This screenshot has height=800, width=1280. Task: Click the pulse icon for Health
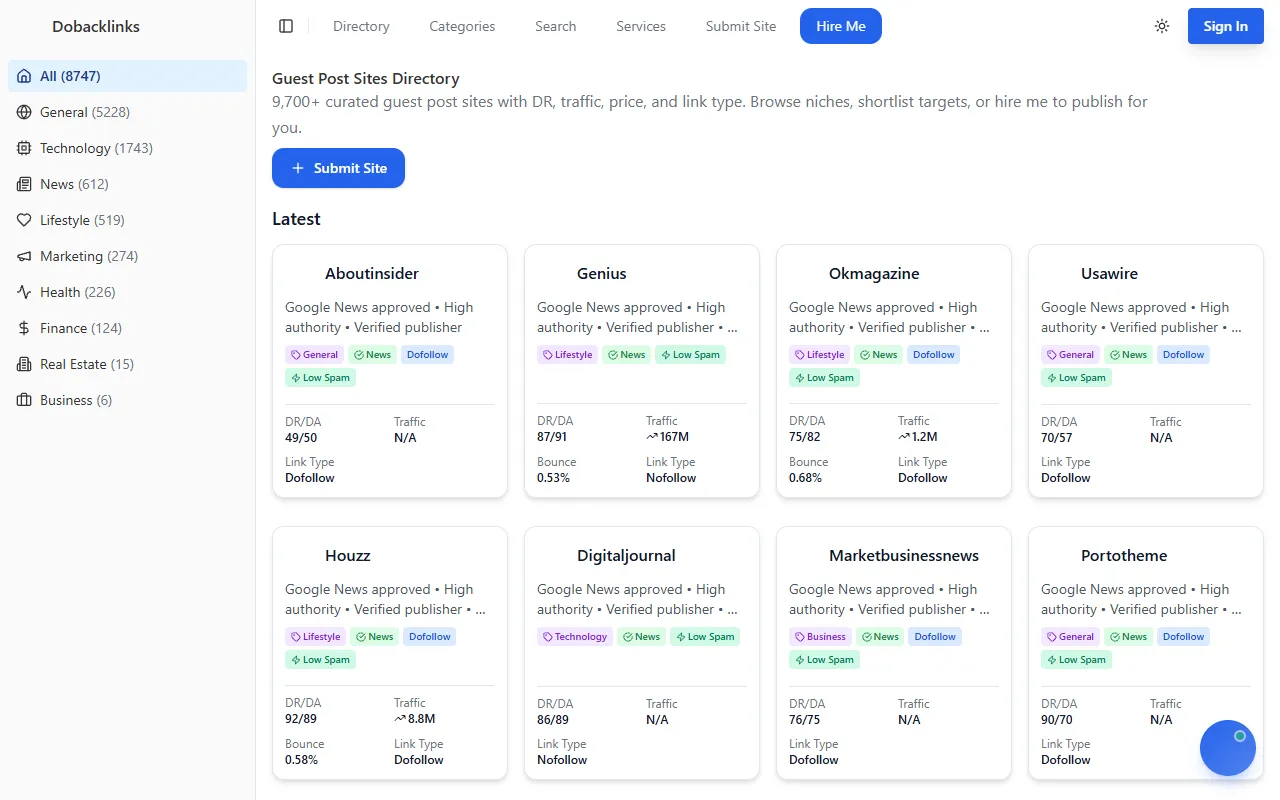[24, 292]
